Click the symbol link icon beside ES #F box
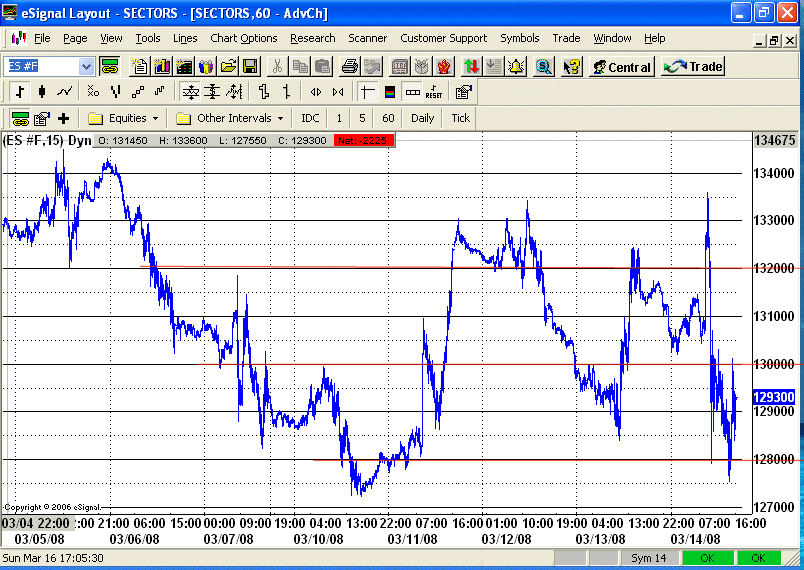804x570 pixels. [110, 67]
